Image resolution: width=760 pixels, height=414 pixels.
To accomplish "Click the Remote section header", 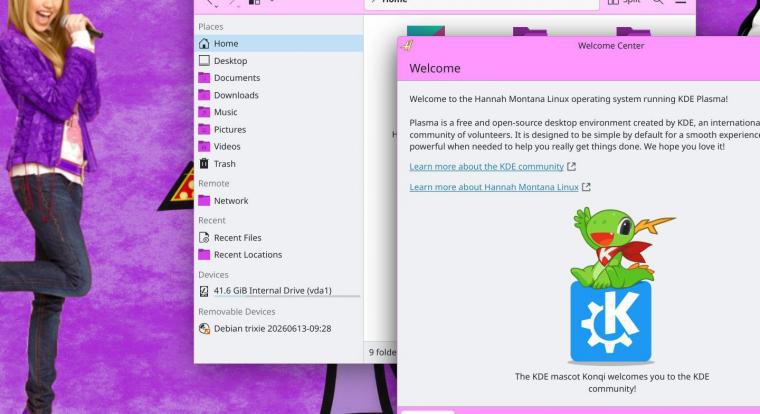I will [213, 184].
